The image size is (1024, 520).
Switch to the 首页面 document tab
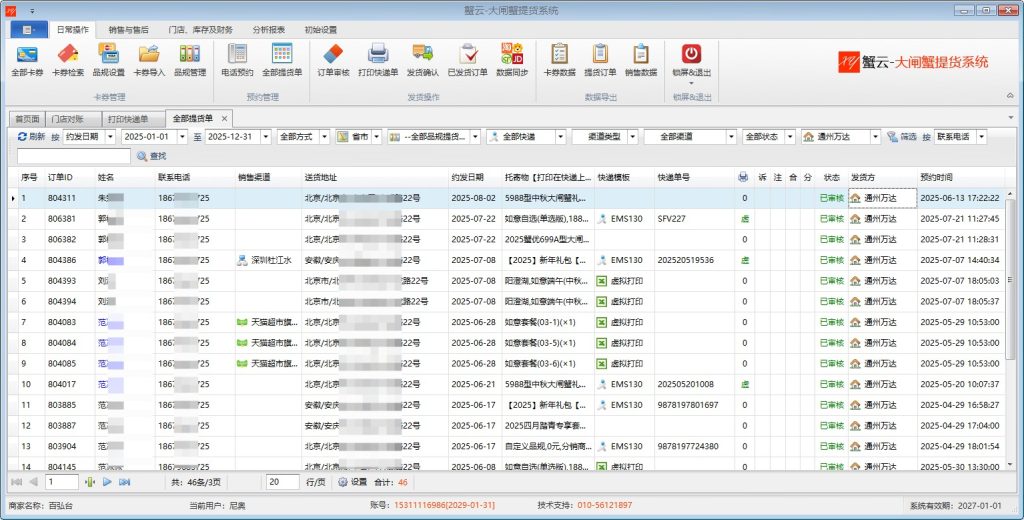27,119
